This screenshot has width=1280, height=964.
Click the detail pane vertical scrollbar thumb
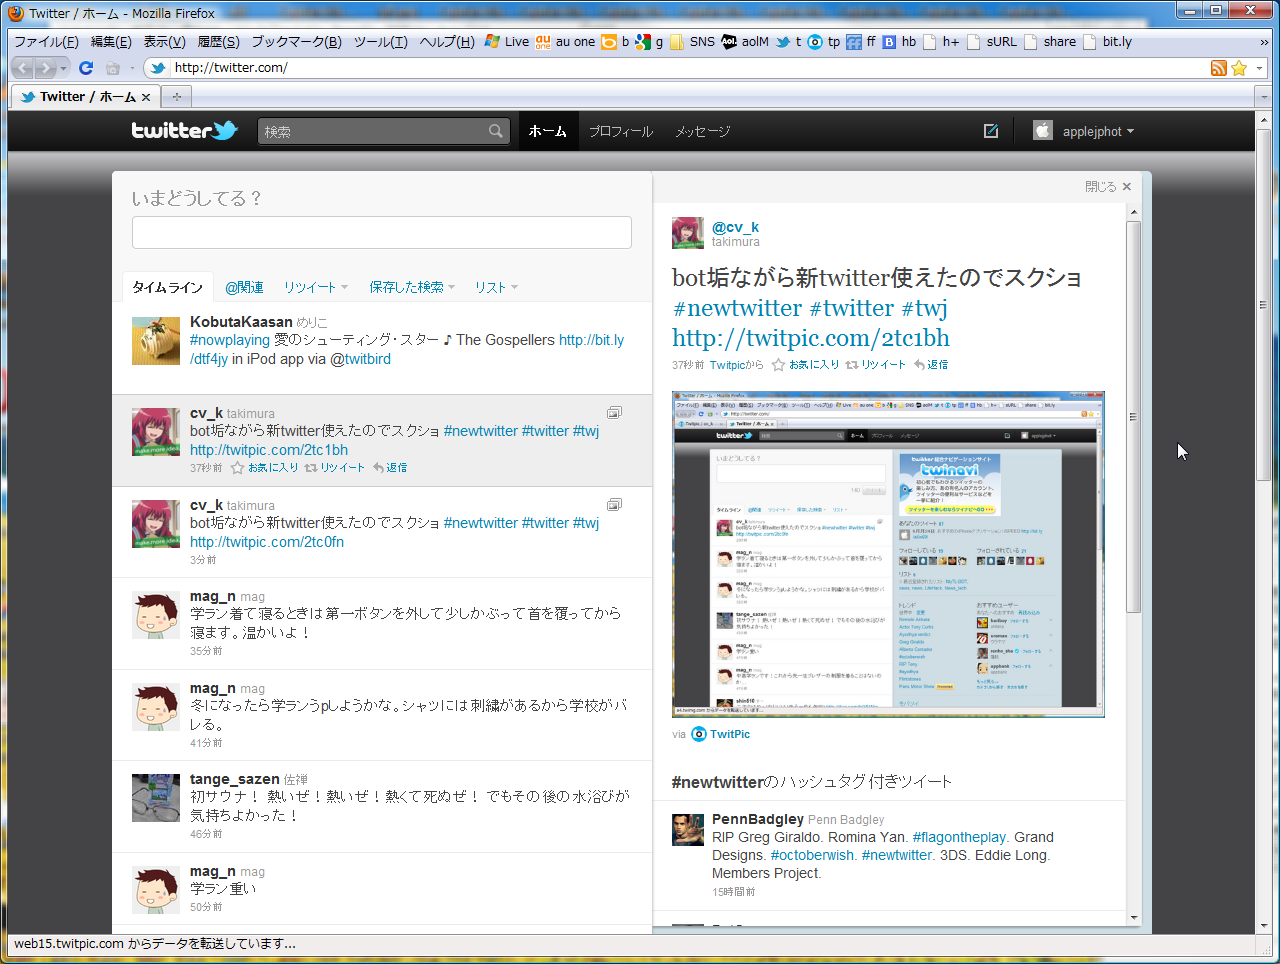pyautogui.click(x=1134, y=416)
